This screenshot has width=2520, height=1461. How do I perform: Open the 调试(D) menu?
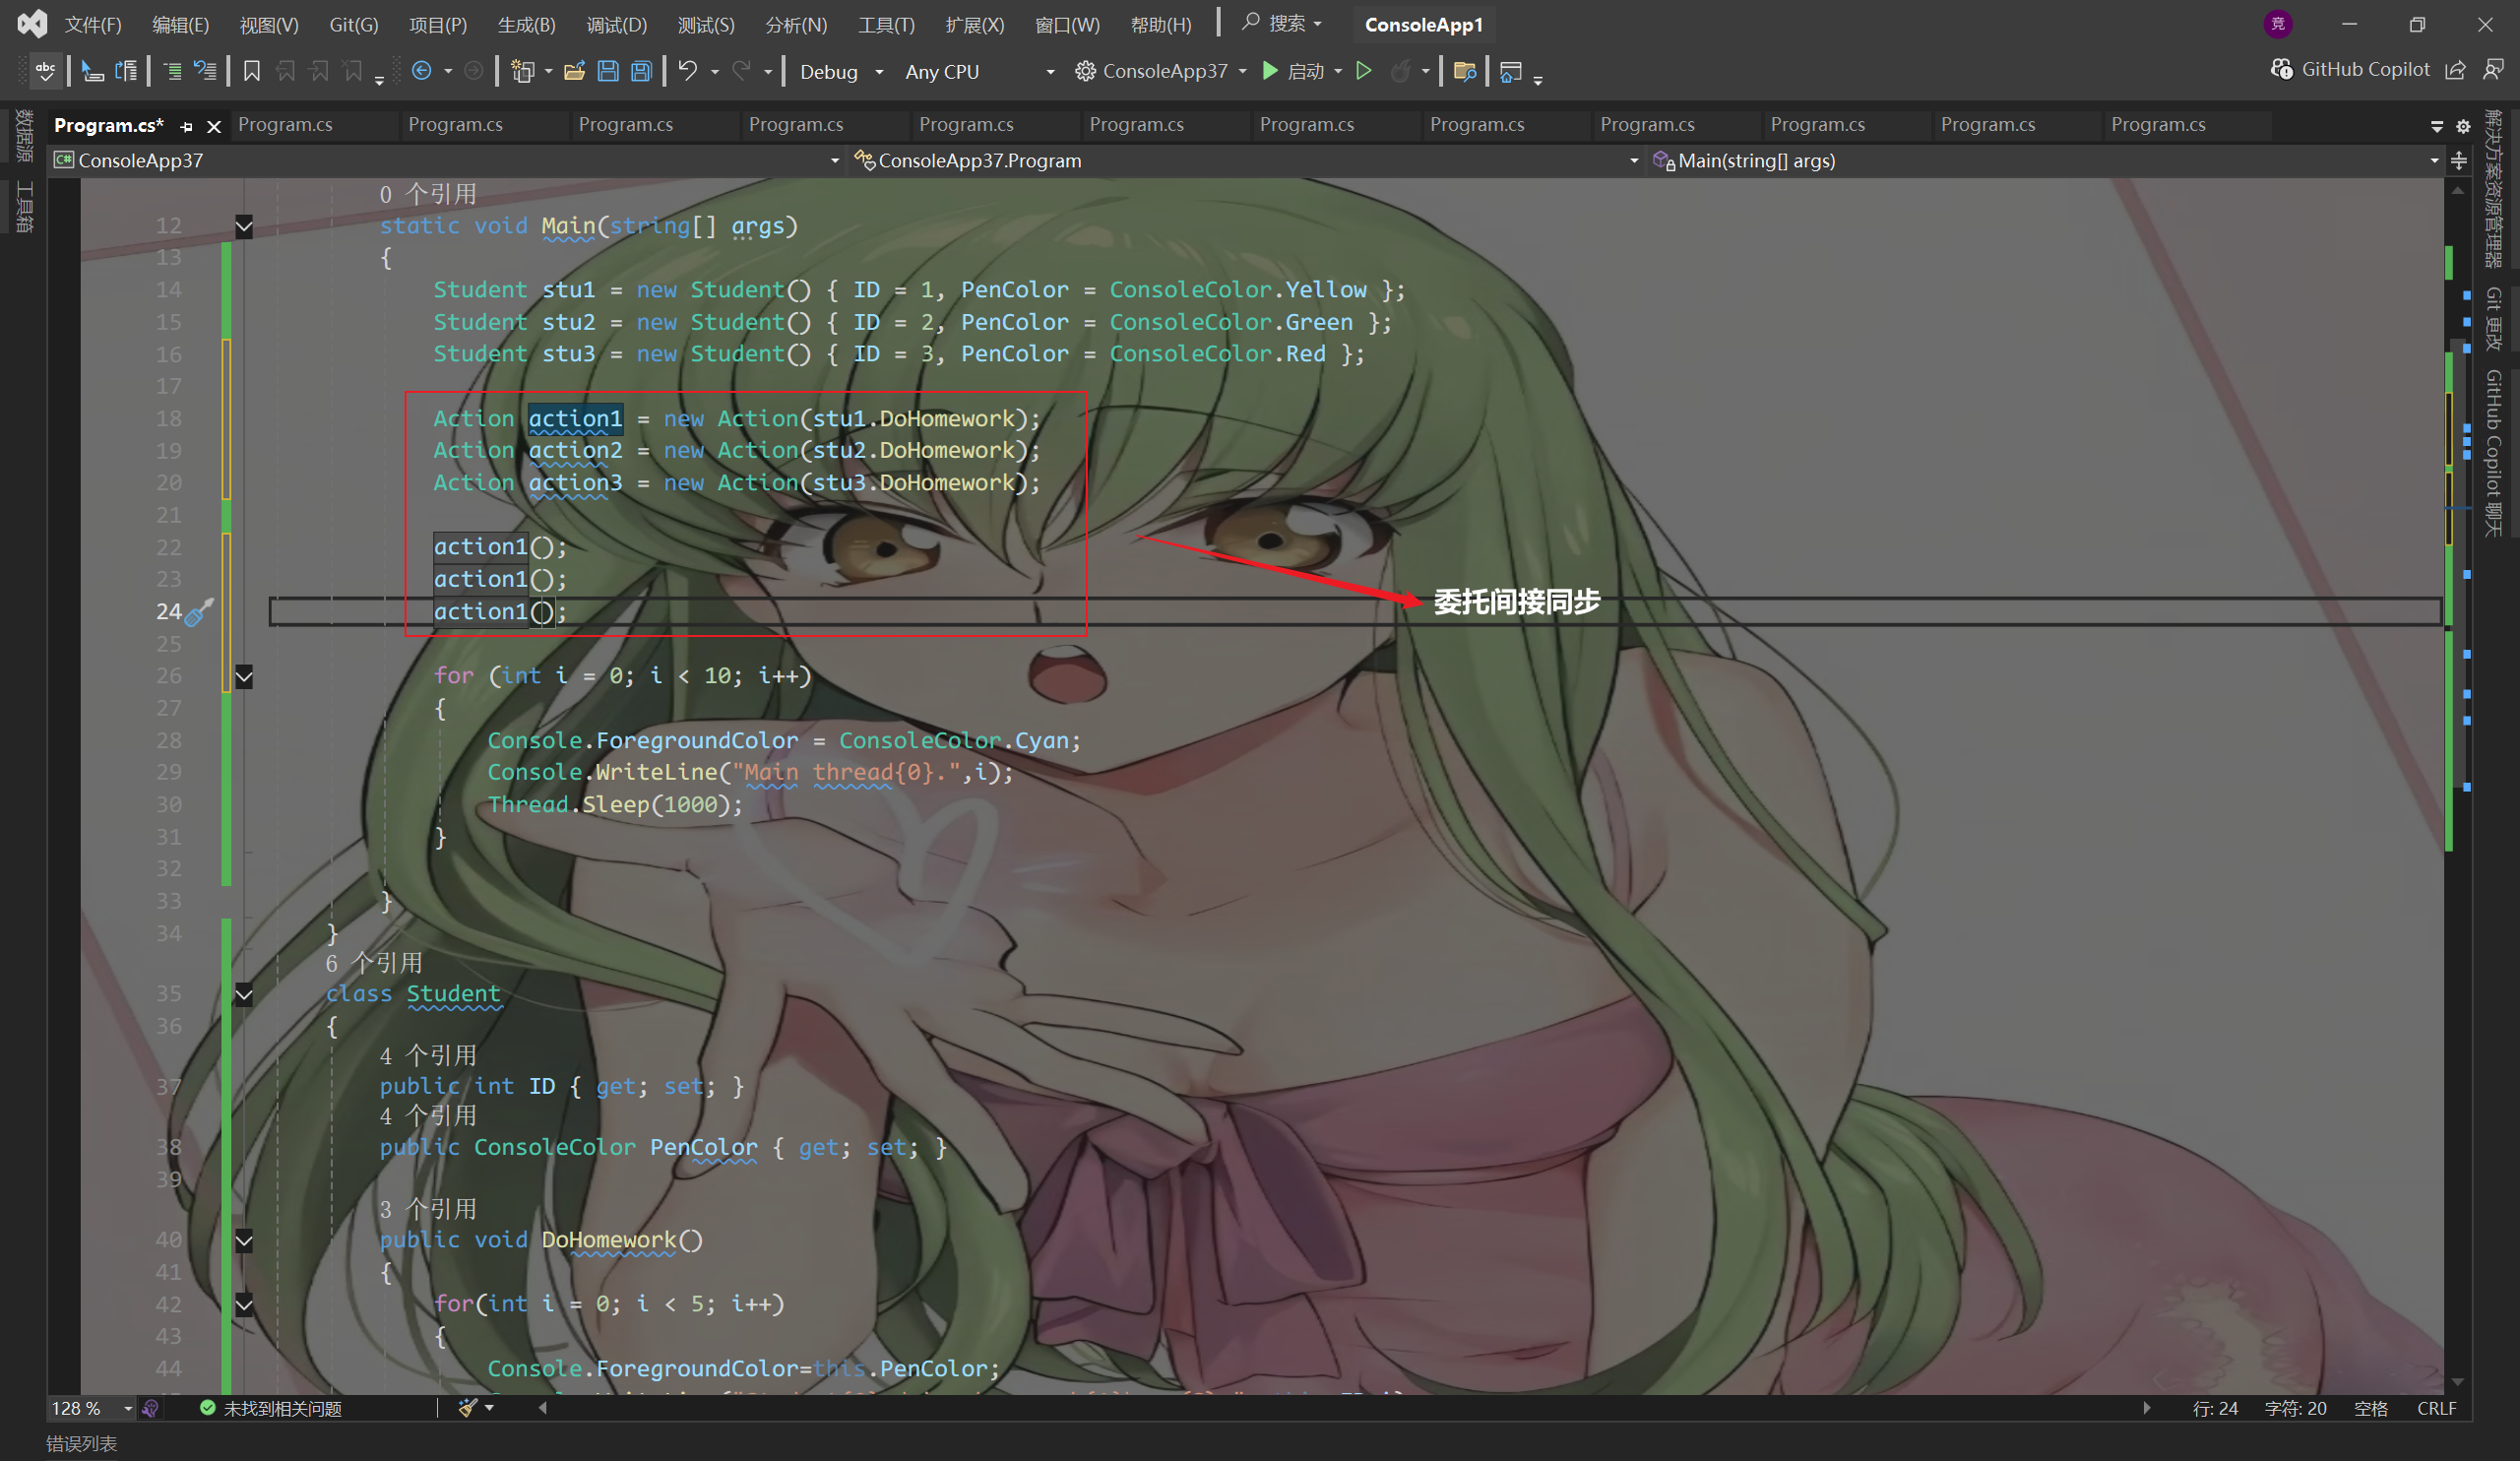617,25
